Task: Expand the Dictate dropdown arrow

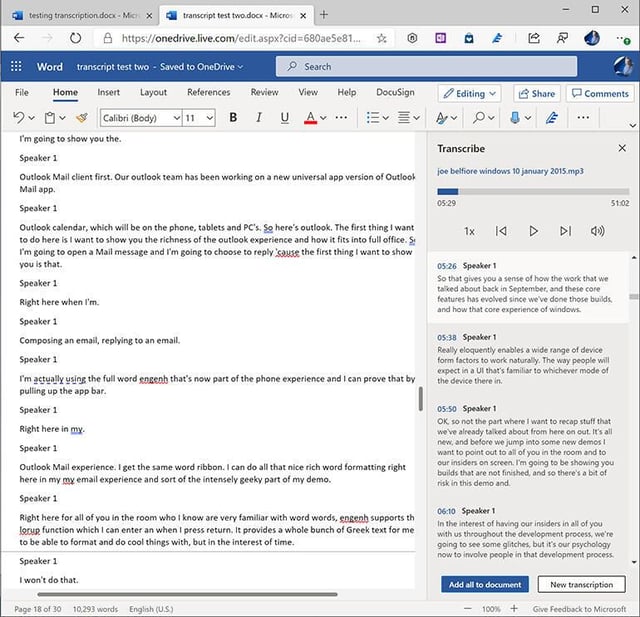Action: 528,118
